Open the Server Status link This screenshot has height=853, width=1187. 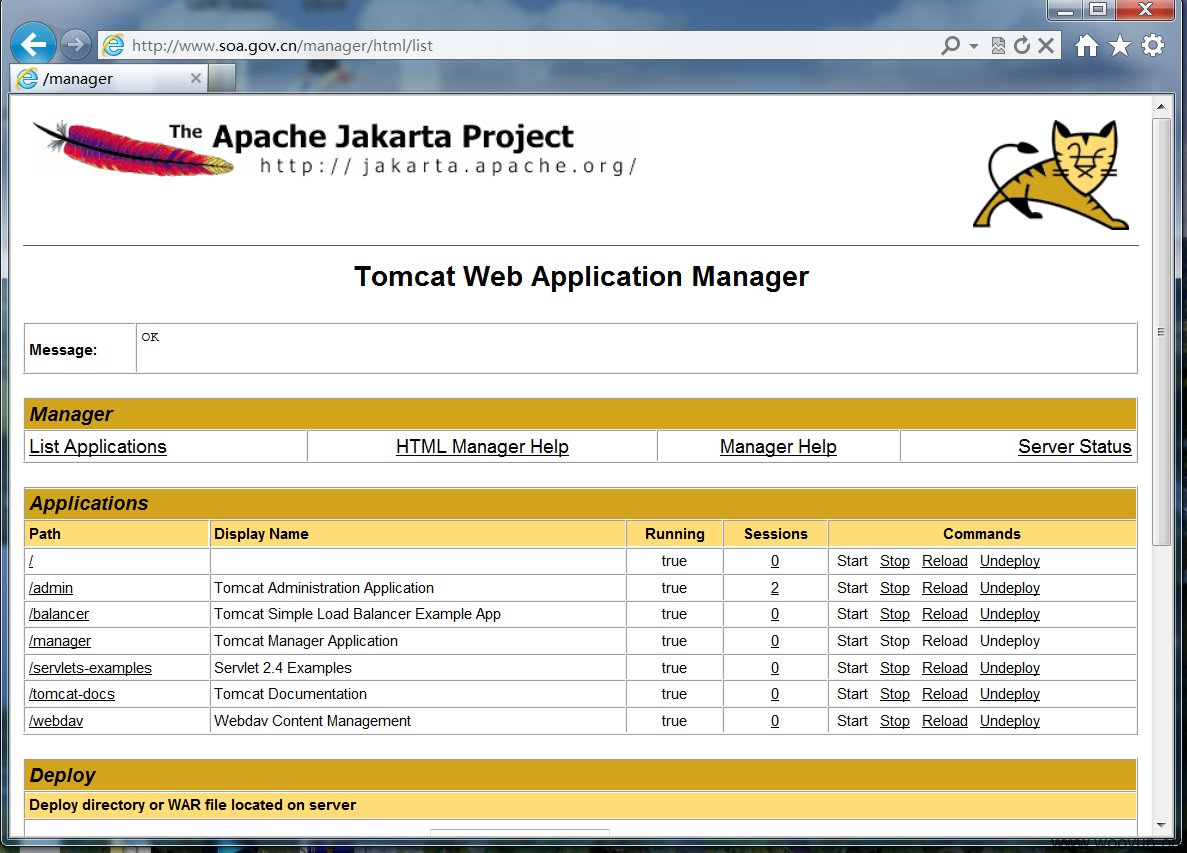[1075, 447]
